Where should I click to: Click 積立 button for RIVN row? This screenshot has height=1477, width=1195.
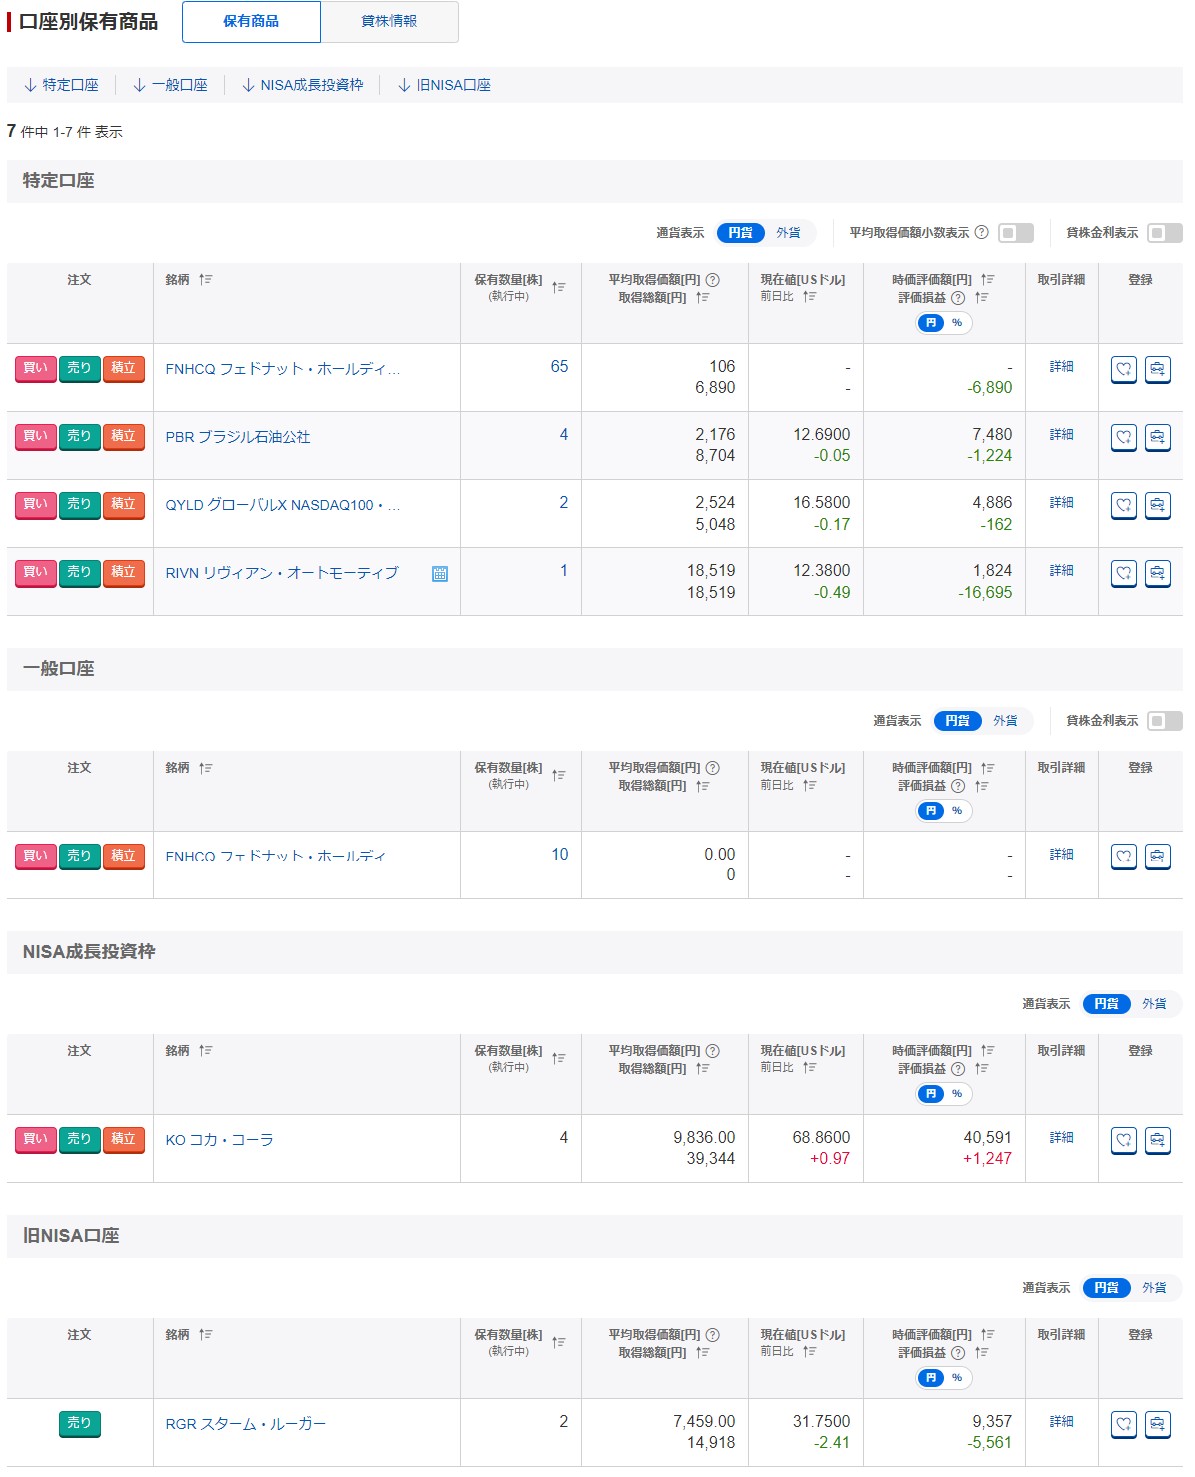[124, 573]
